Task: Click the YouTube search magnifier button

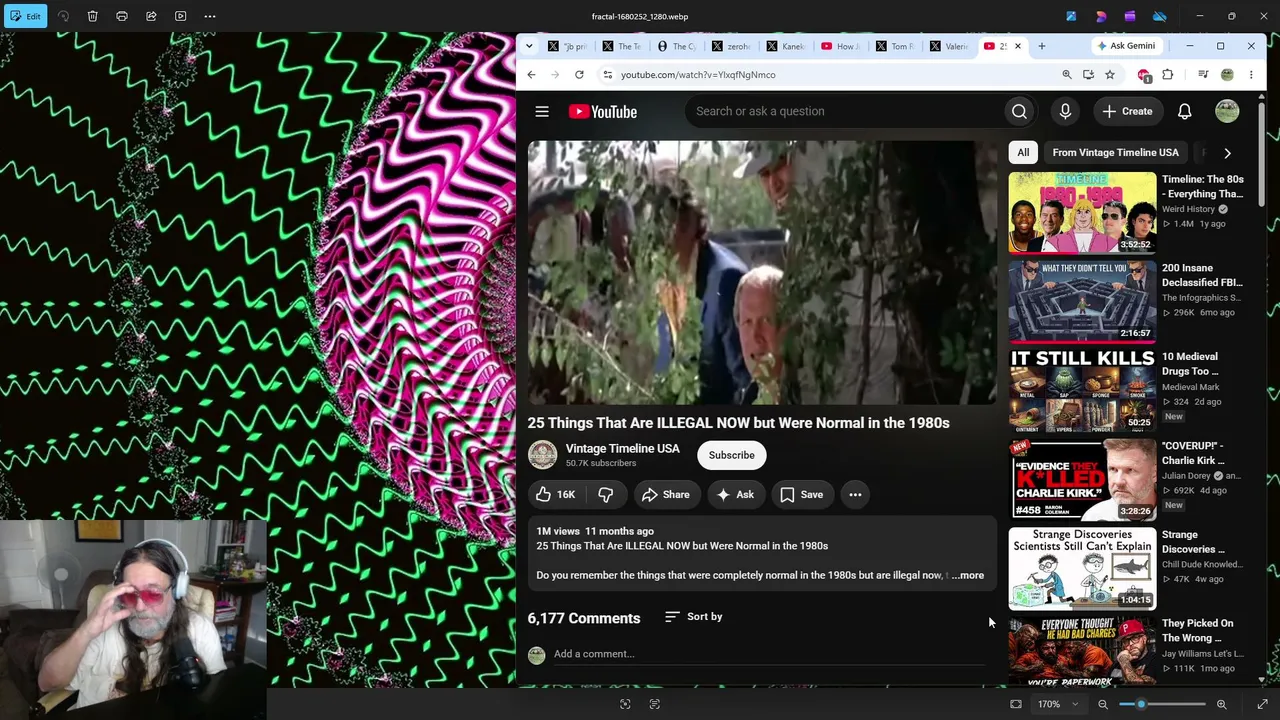Action: 1019,111
